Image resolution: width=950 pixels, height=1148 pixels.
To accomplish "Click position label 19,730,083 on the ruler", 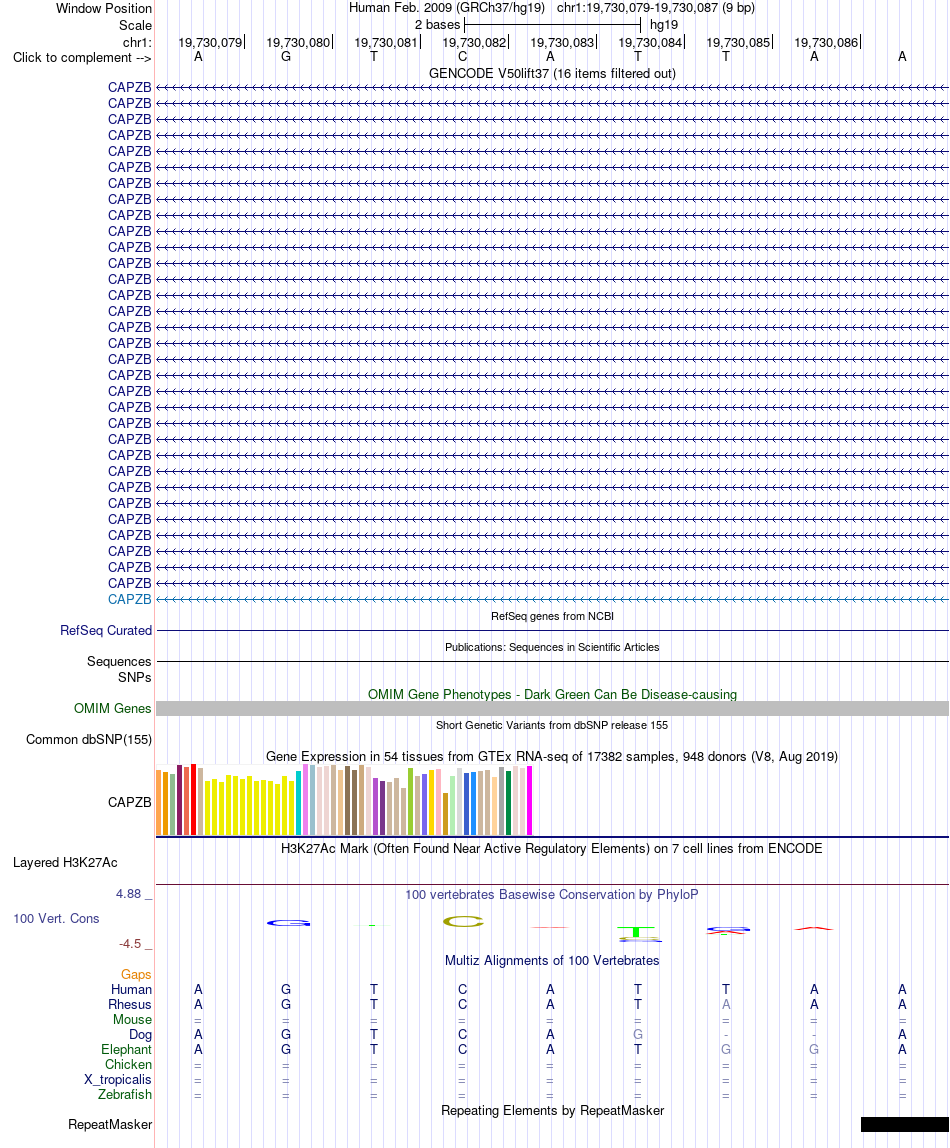I will [562, 42].
